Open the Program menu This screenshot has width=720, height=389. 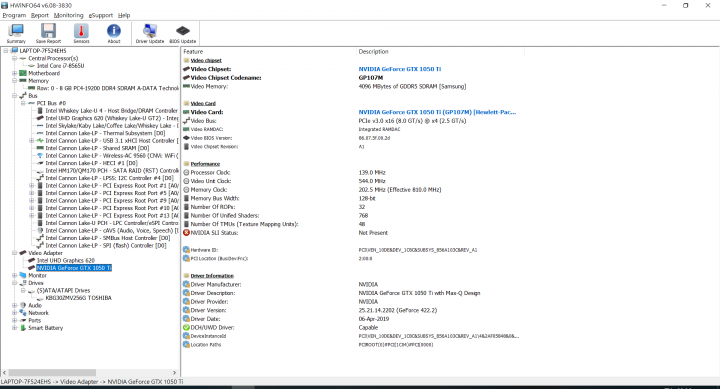click(x=14, y=15)
